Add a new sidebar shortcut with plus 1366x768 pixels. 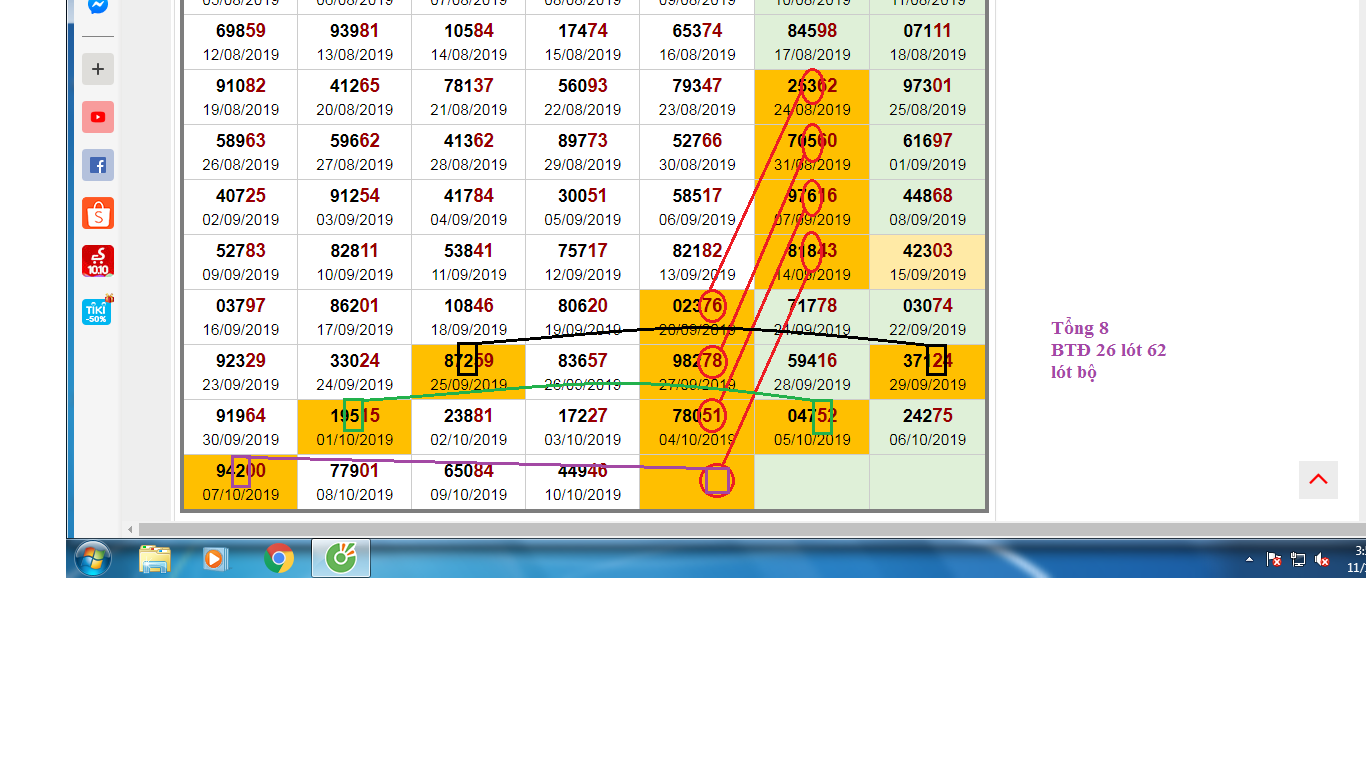(98, 69)
